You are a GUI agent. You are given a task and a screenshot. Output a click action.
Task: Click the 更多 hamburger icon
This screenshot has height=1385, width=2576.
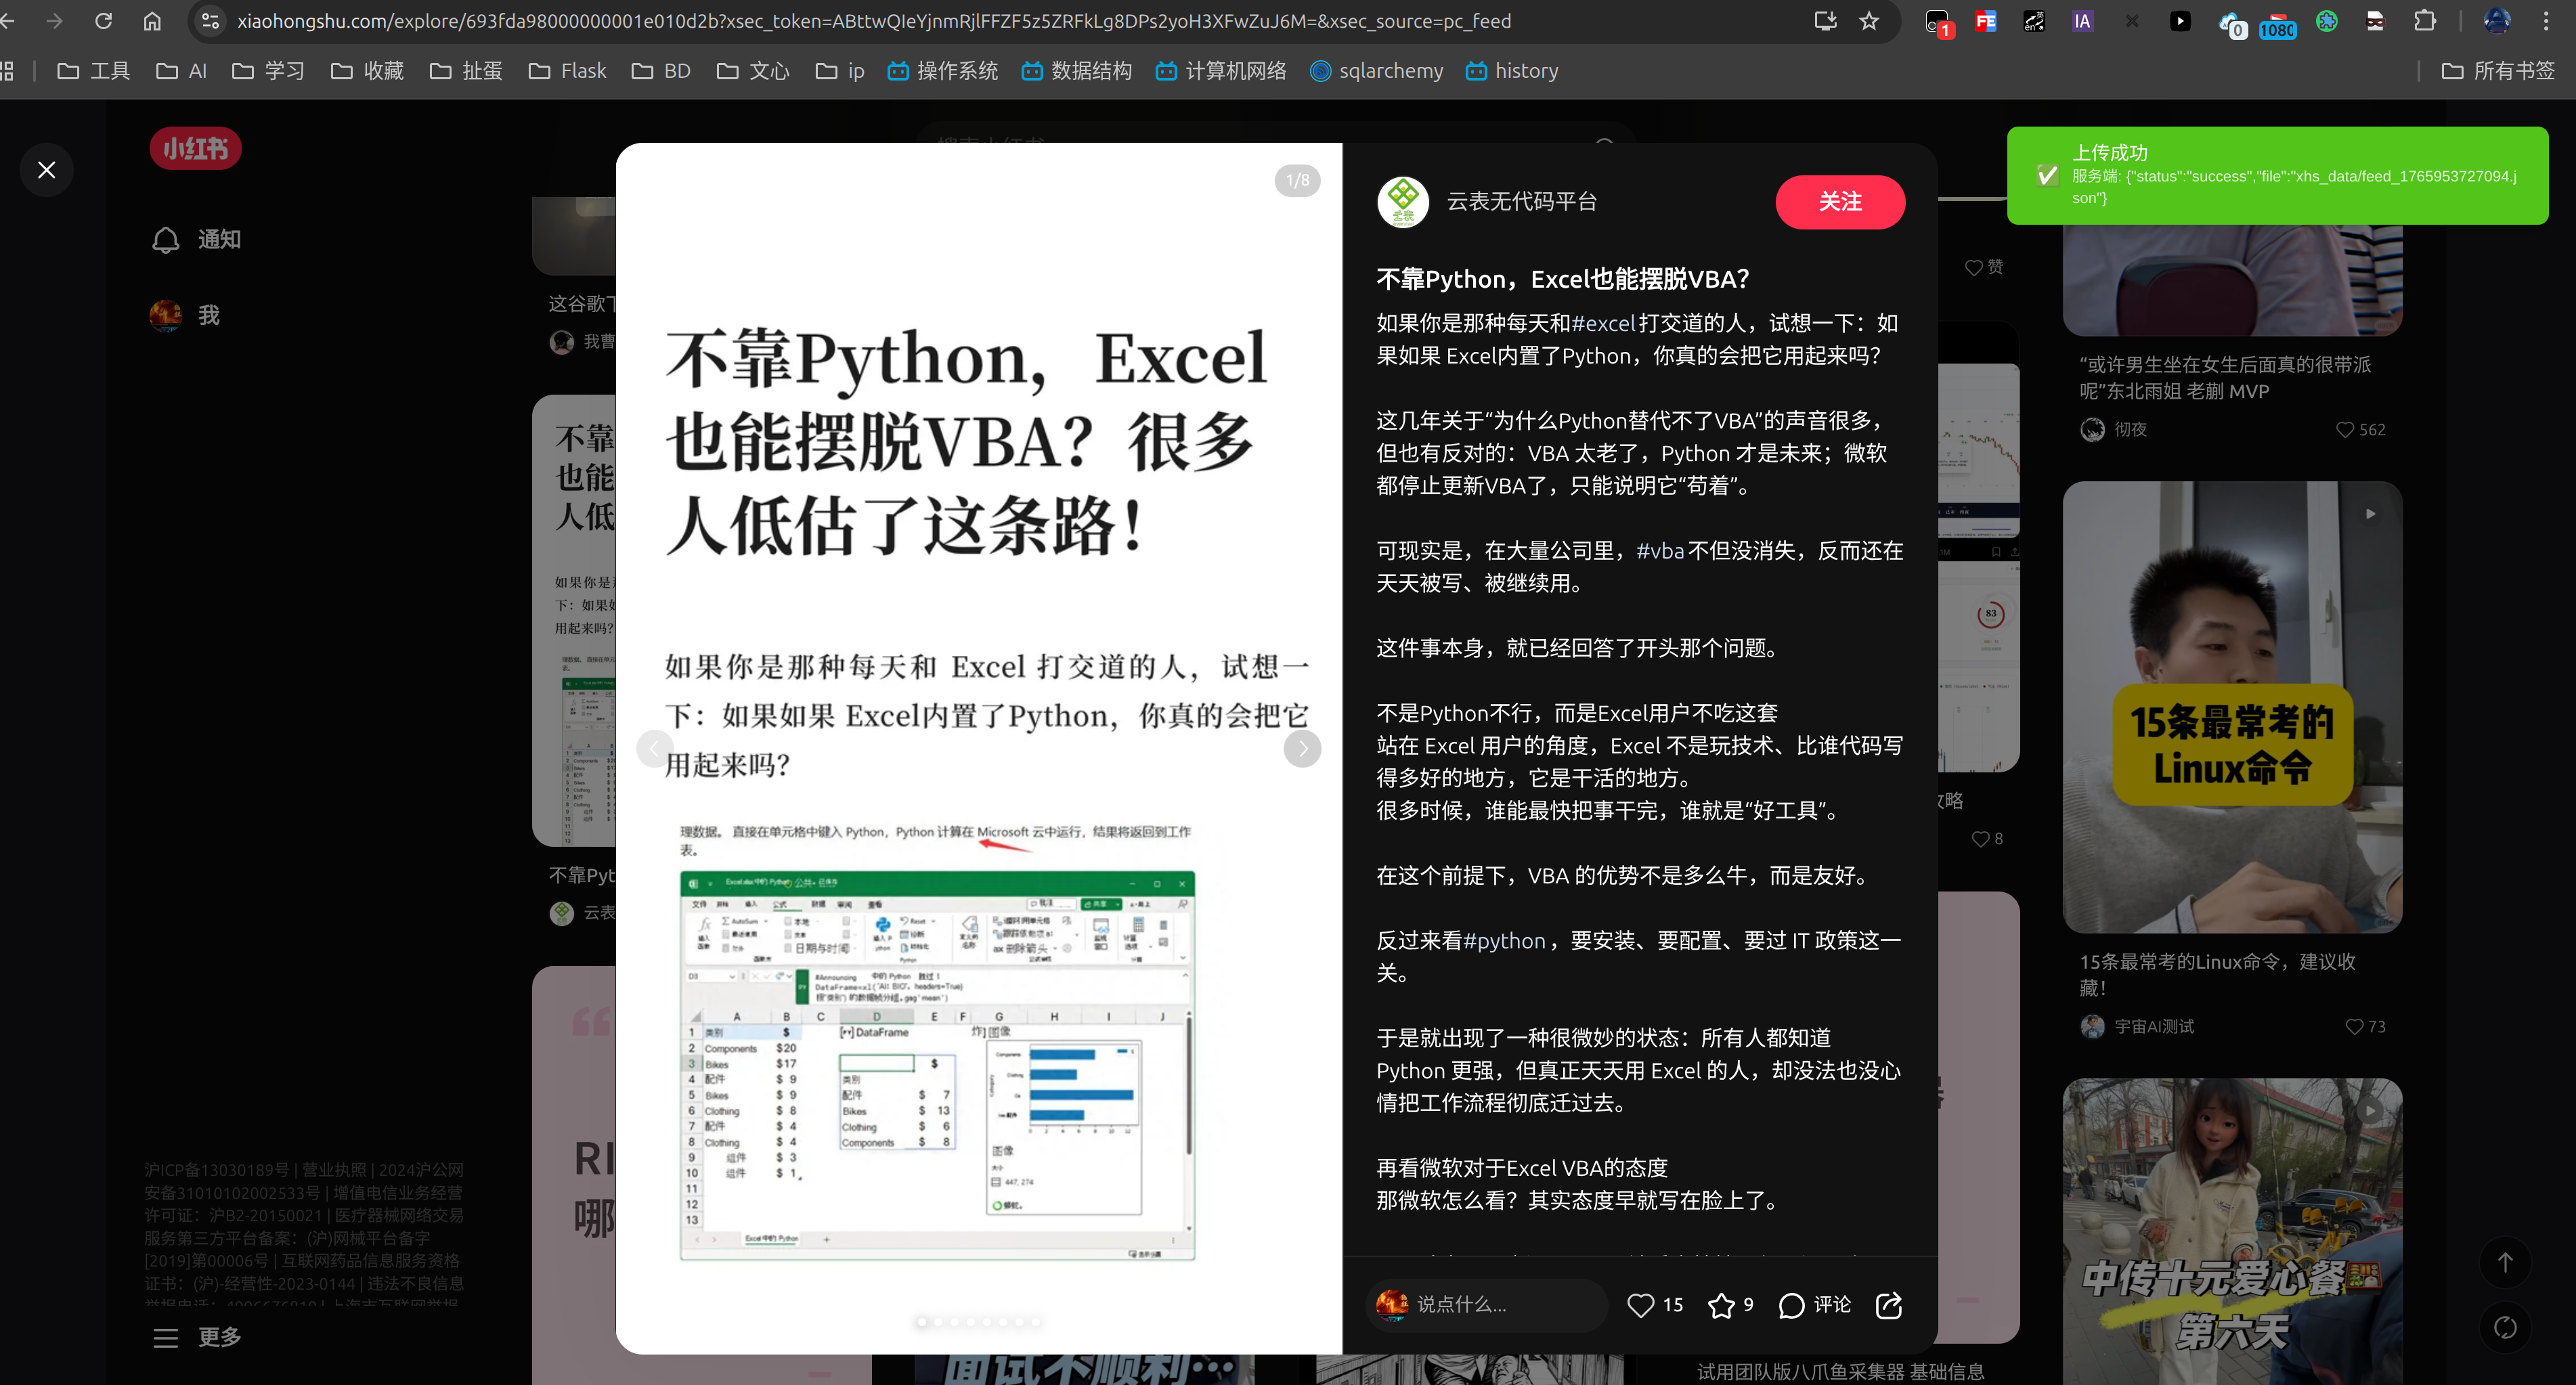point(166,1338)
